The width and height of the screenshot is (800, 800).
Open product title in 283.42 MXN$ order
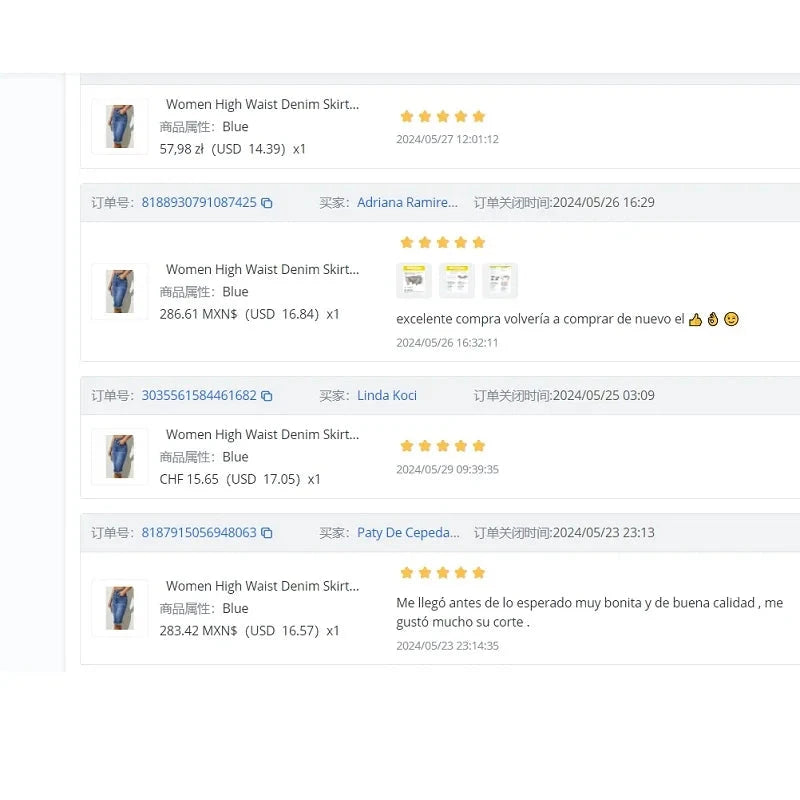[x=262, y=586]
